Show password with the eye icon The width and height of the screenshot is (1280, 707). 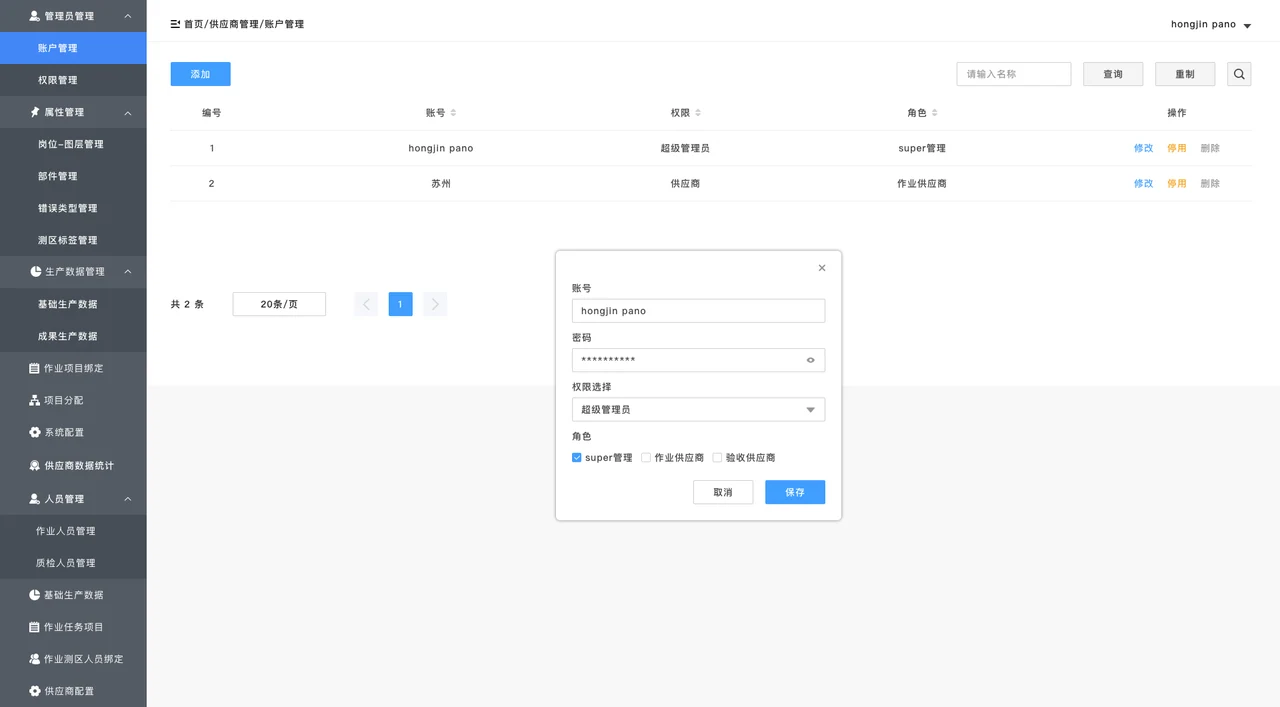click(811, 360)
